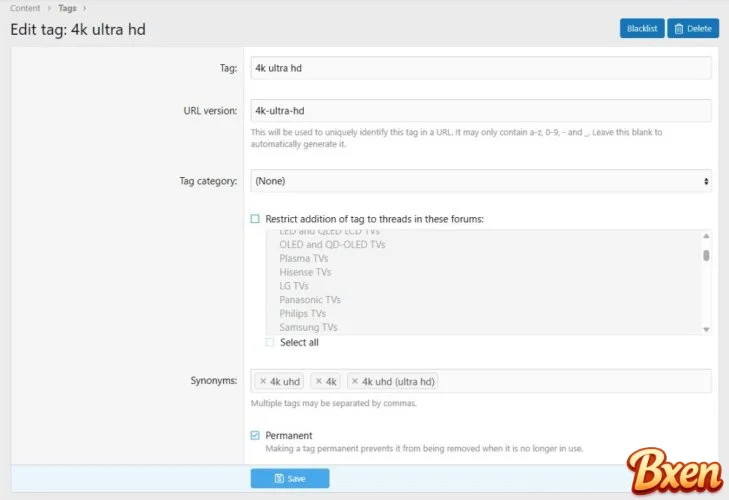Click the forum list scrollbar thumb
Image resolution: width=729 pixels, height=500 pixels.
[706, 255]
